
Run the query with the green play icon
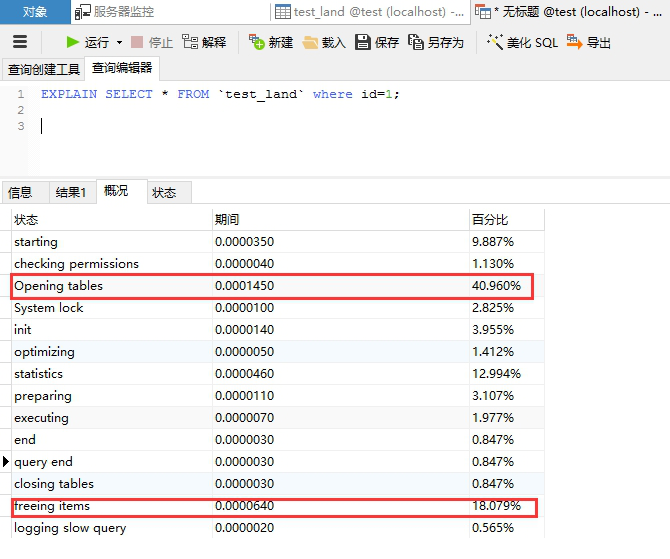click(x=73, y=42)
